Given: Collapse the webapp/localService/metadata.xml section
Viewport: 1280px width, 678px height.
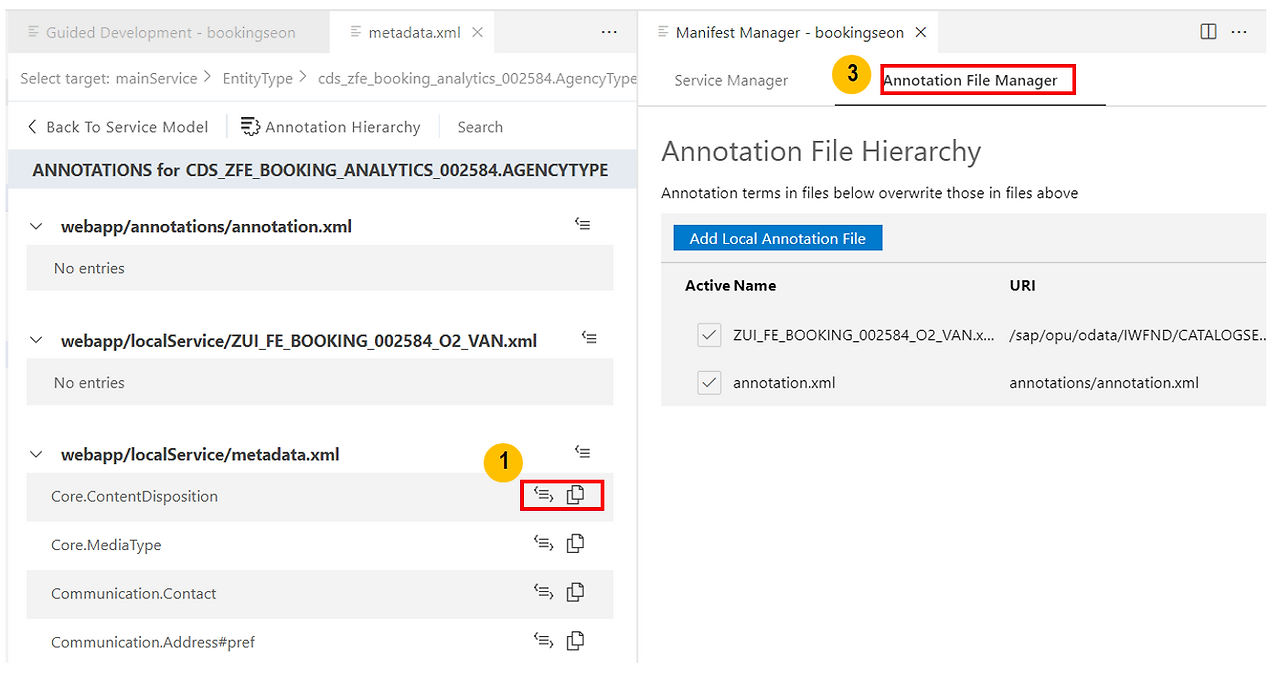Looking at the screenshot, I should [36, 453].
